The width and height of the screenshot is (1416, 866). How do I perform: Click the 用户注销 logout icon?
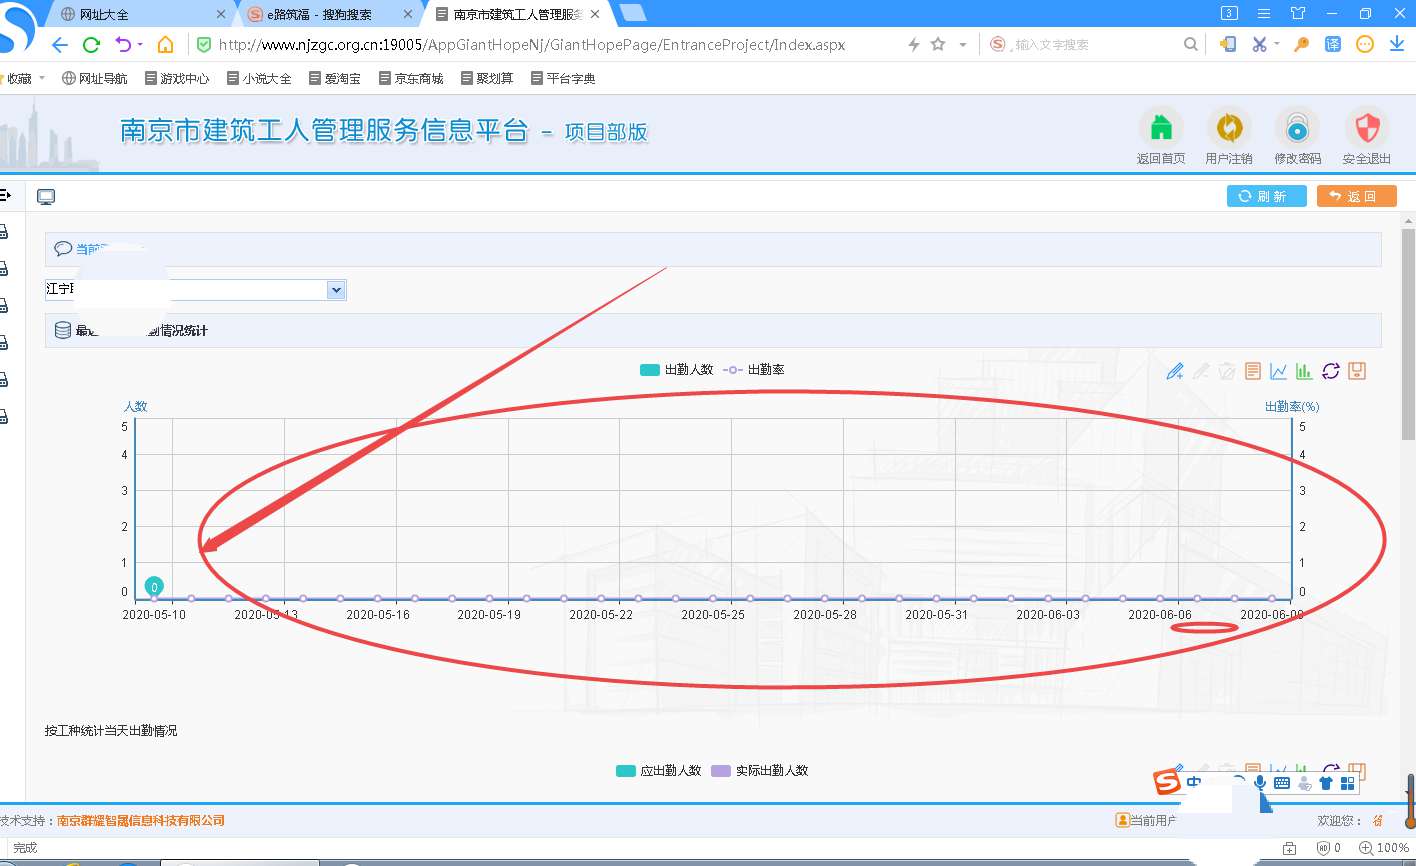point(1228,128)
